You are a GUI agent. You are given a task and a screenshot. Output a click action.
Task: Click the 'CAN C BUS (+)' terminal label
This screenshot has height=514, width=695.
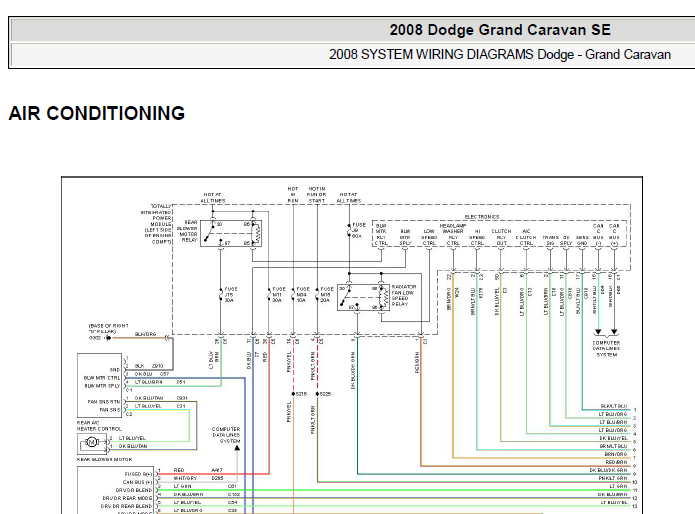(x=614, y=234)
